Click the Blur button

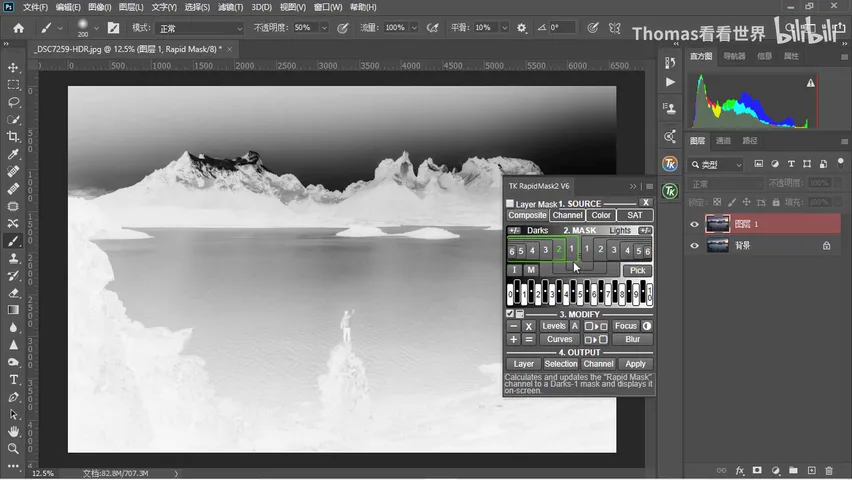[x=632, y=339]
